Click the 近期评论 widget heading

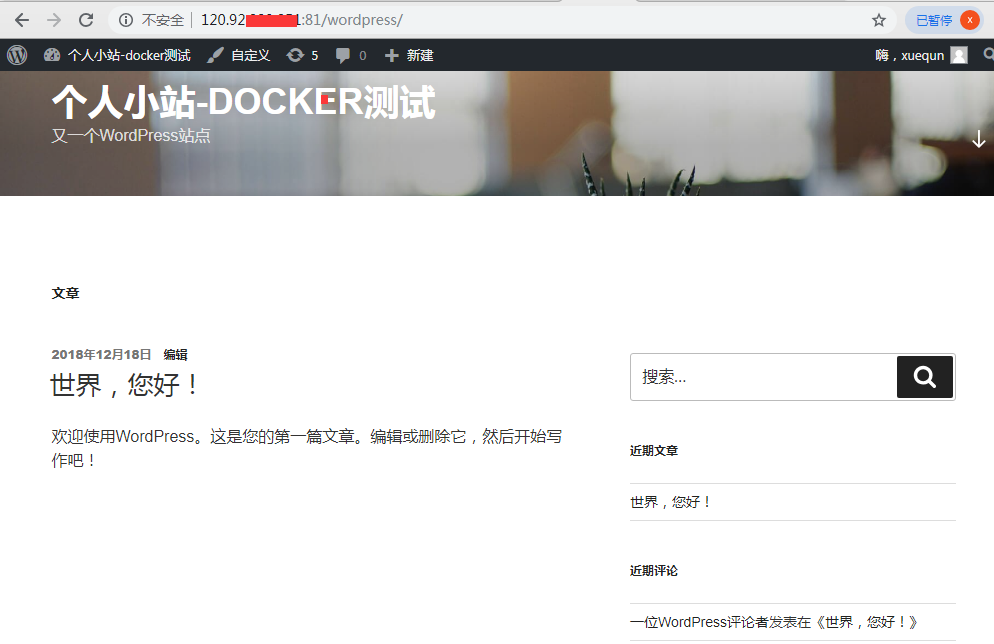point(654,570)
